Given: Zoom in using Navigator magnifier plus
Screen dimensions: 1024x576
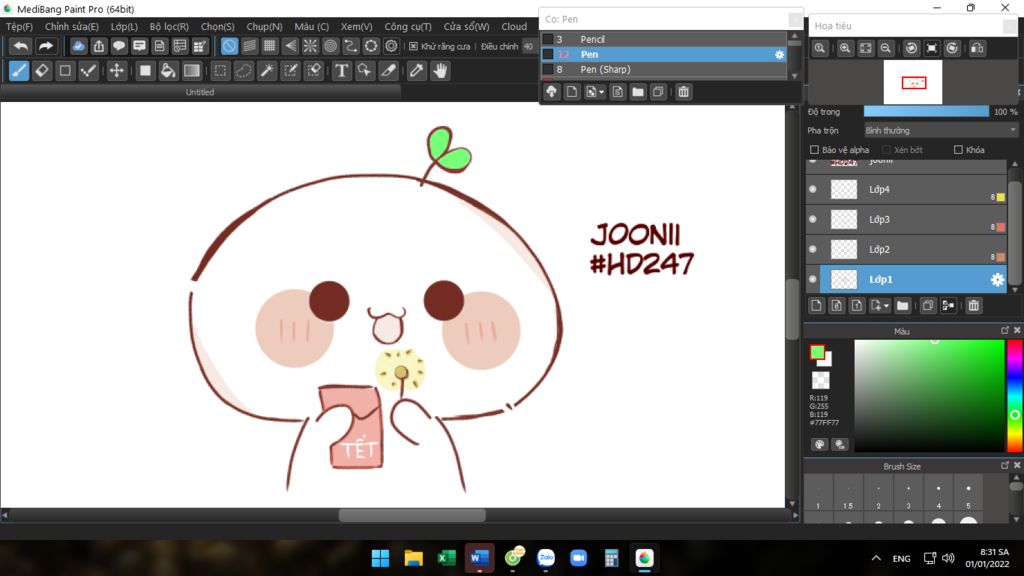Looking at the screenshot, I should coord(845,48).
